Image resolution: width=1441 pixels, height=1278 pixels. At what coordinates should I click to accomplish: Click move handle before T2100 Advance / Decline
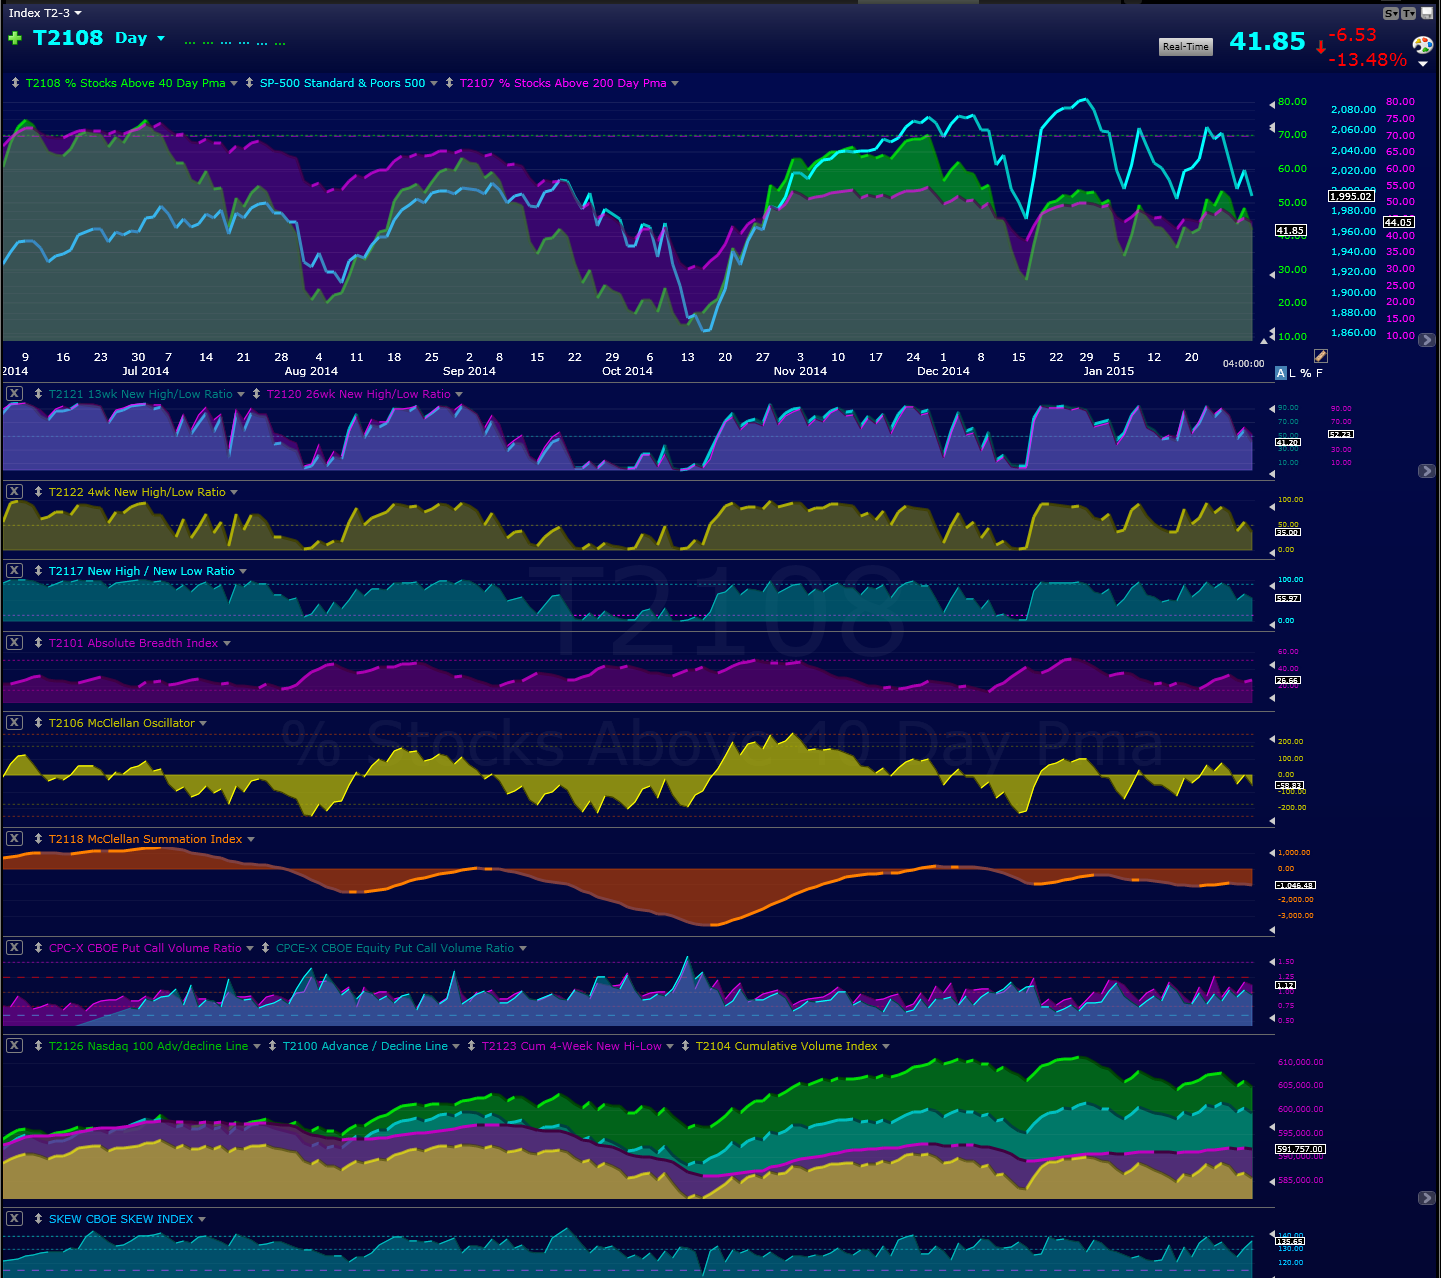(x=272, y=1046)
